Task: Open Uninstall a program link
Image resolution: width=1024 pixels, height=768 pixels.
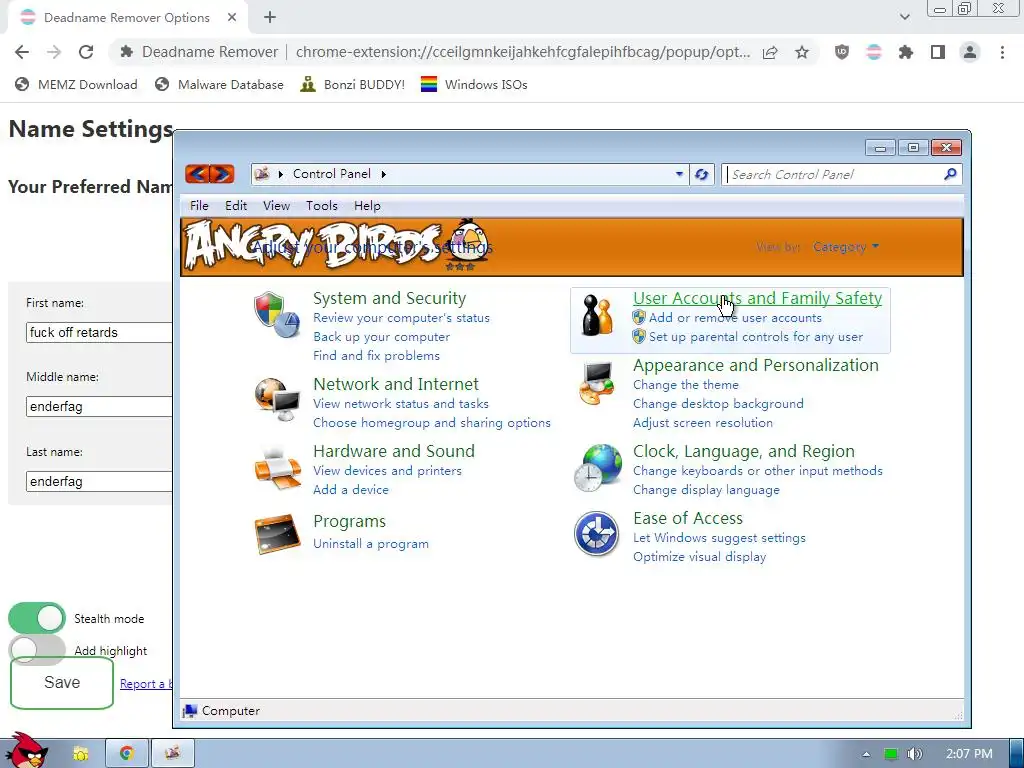Action: click(371, 543)
